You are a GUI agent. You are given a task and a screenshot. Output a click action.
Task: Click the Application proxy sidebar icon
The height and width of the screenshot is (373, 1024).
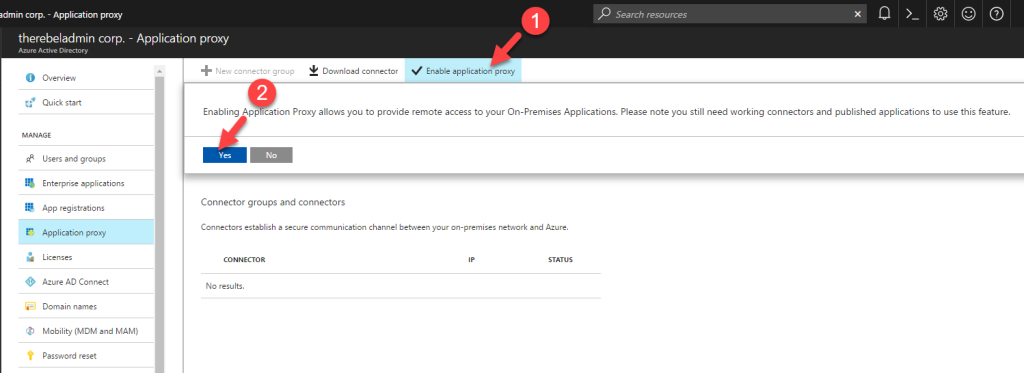pos(29,233)
